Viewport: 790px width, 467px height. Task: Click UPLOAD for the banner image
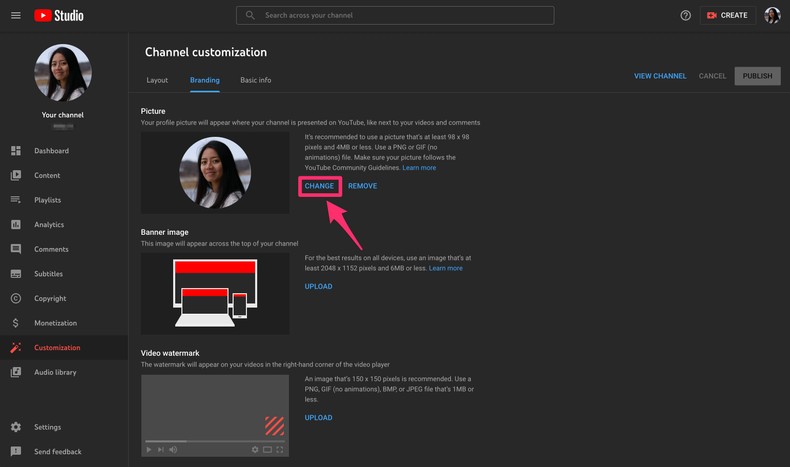[x=318, y=287]
